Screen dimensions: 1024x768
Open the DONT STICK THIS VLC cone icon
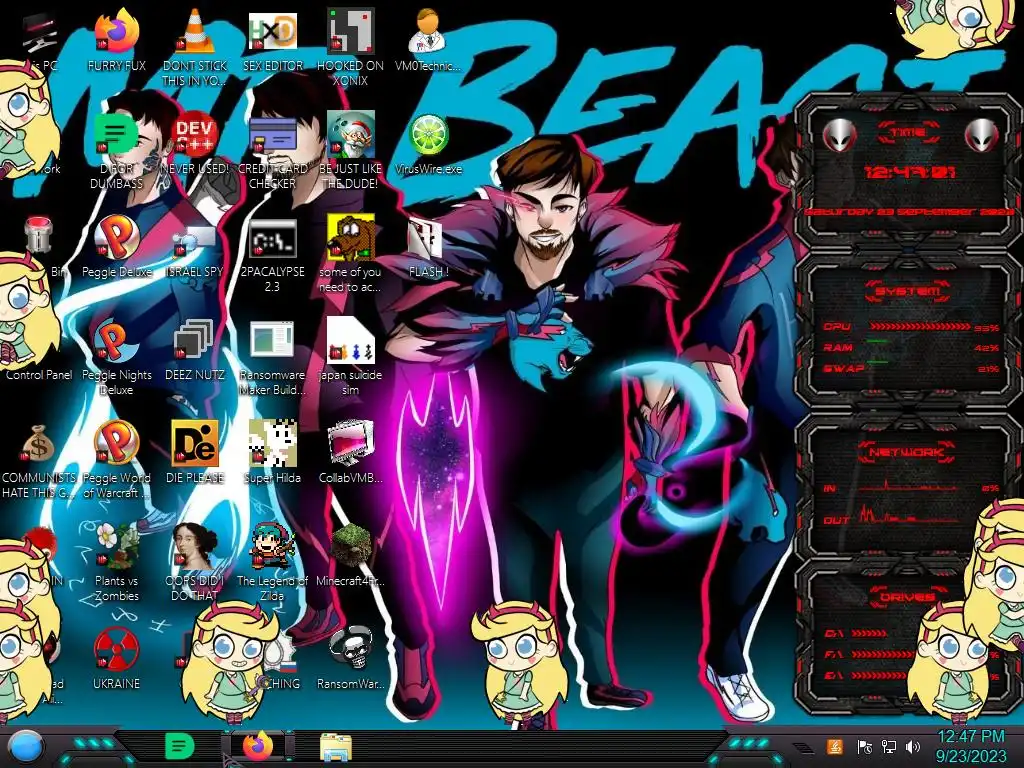point(194,31)
